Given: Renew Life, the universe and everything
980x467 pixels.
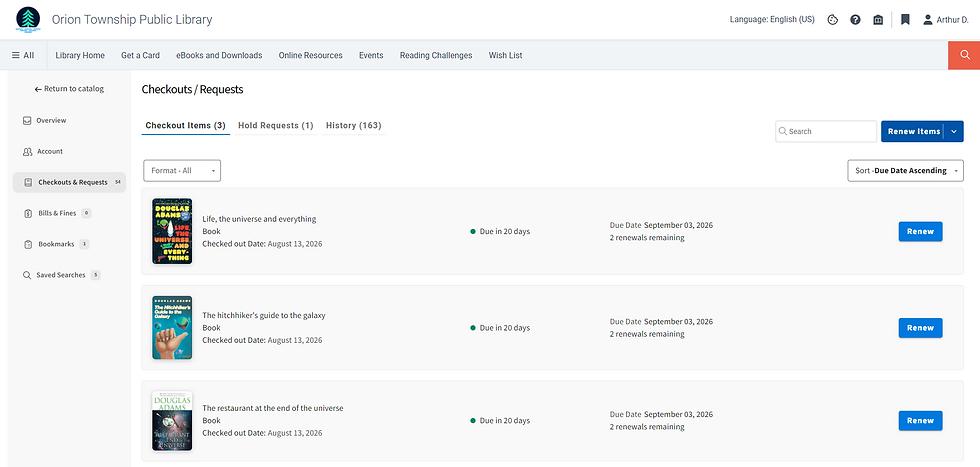Looking at the screenshot, I should click(x=921, y=231).
